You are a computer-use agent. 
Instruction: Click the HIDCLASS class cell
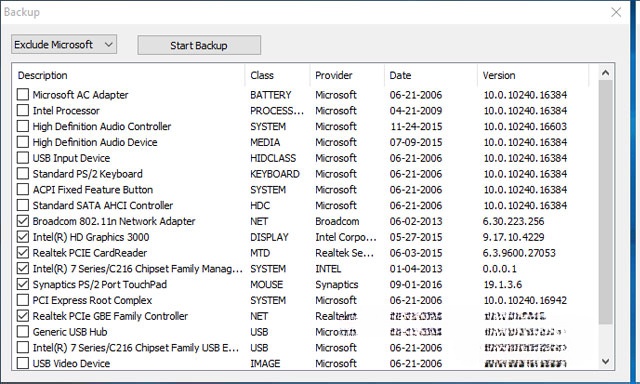[x=273, y=158]
